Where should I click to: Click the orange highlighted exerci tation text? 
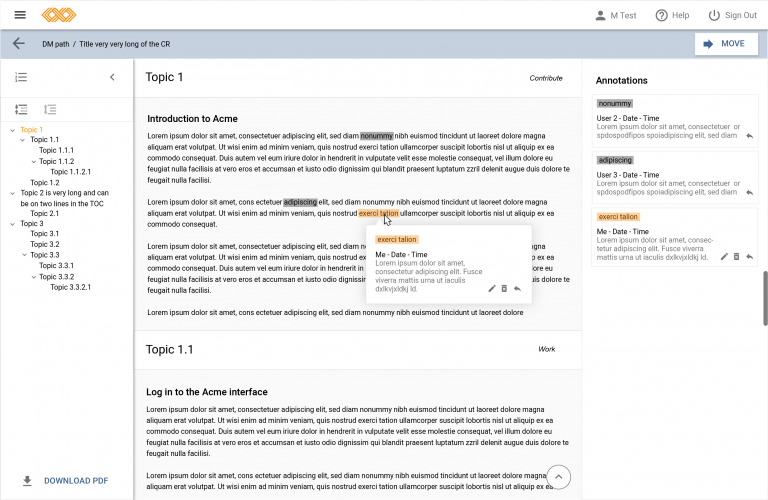(x=379, y=213)
